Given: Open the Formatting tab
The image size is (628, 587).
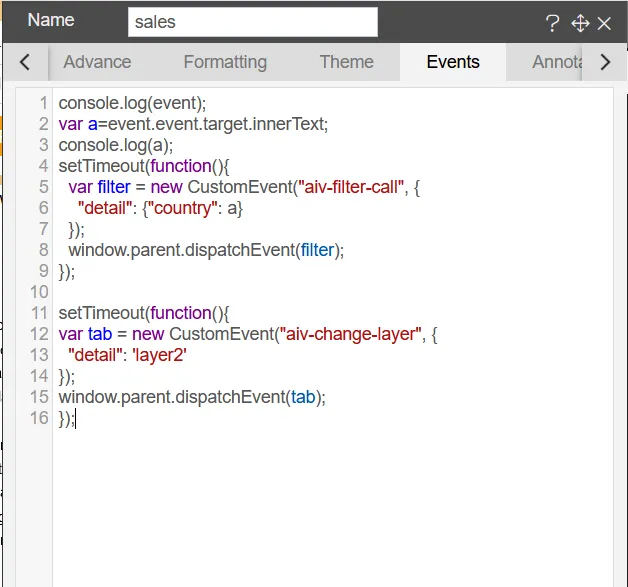Looking at the screenshot, I should click(225, 62).
